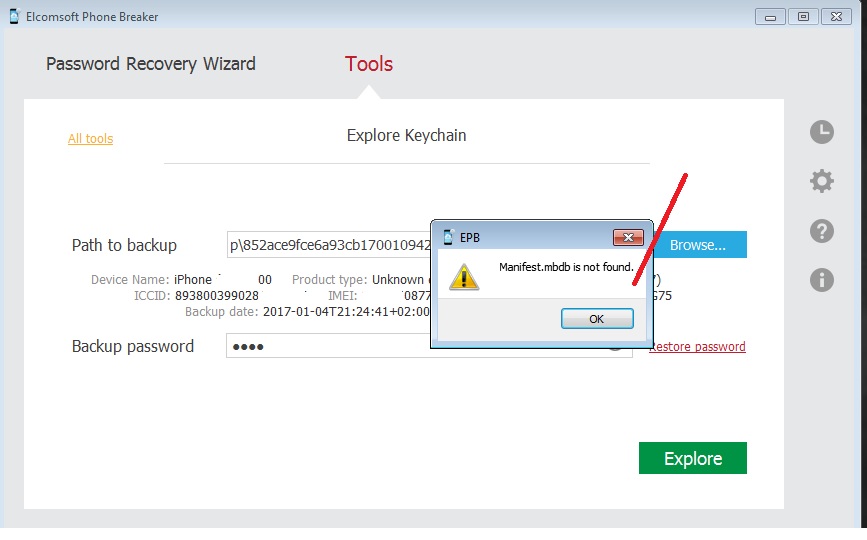The height and width of the screenshot is (540, 867).
Task: Select the Tools tab
Action: pyautogui.click(x=369, y=64)
